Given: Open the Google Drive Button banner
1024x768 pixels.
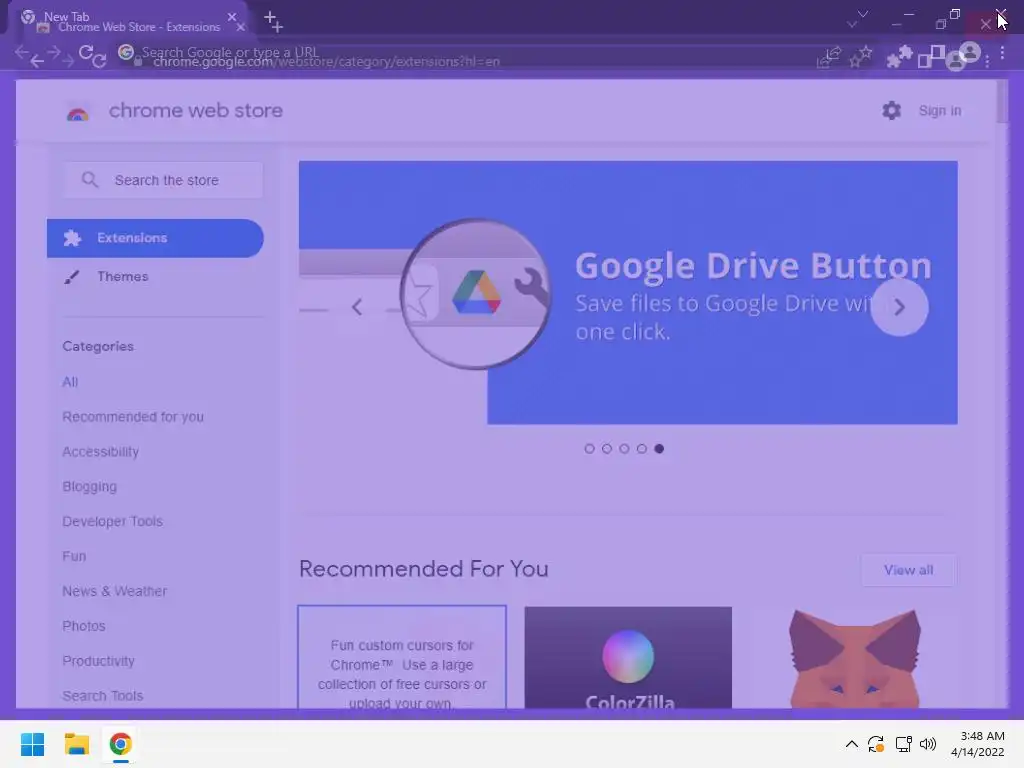Looking at the screenshot, I should 628,293.
